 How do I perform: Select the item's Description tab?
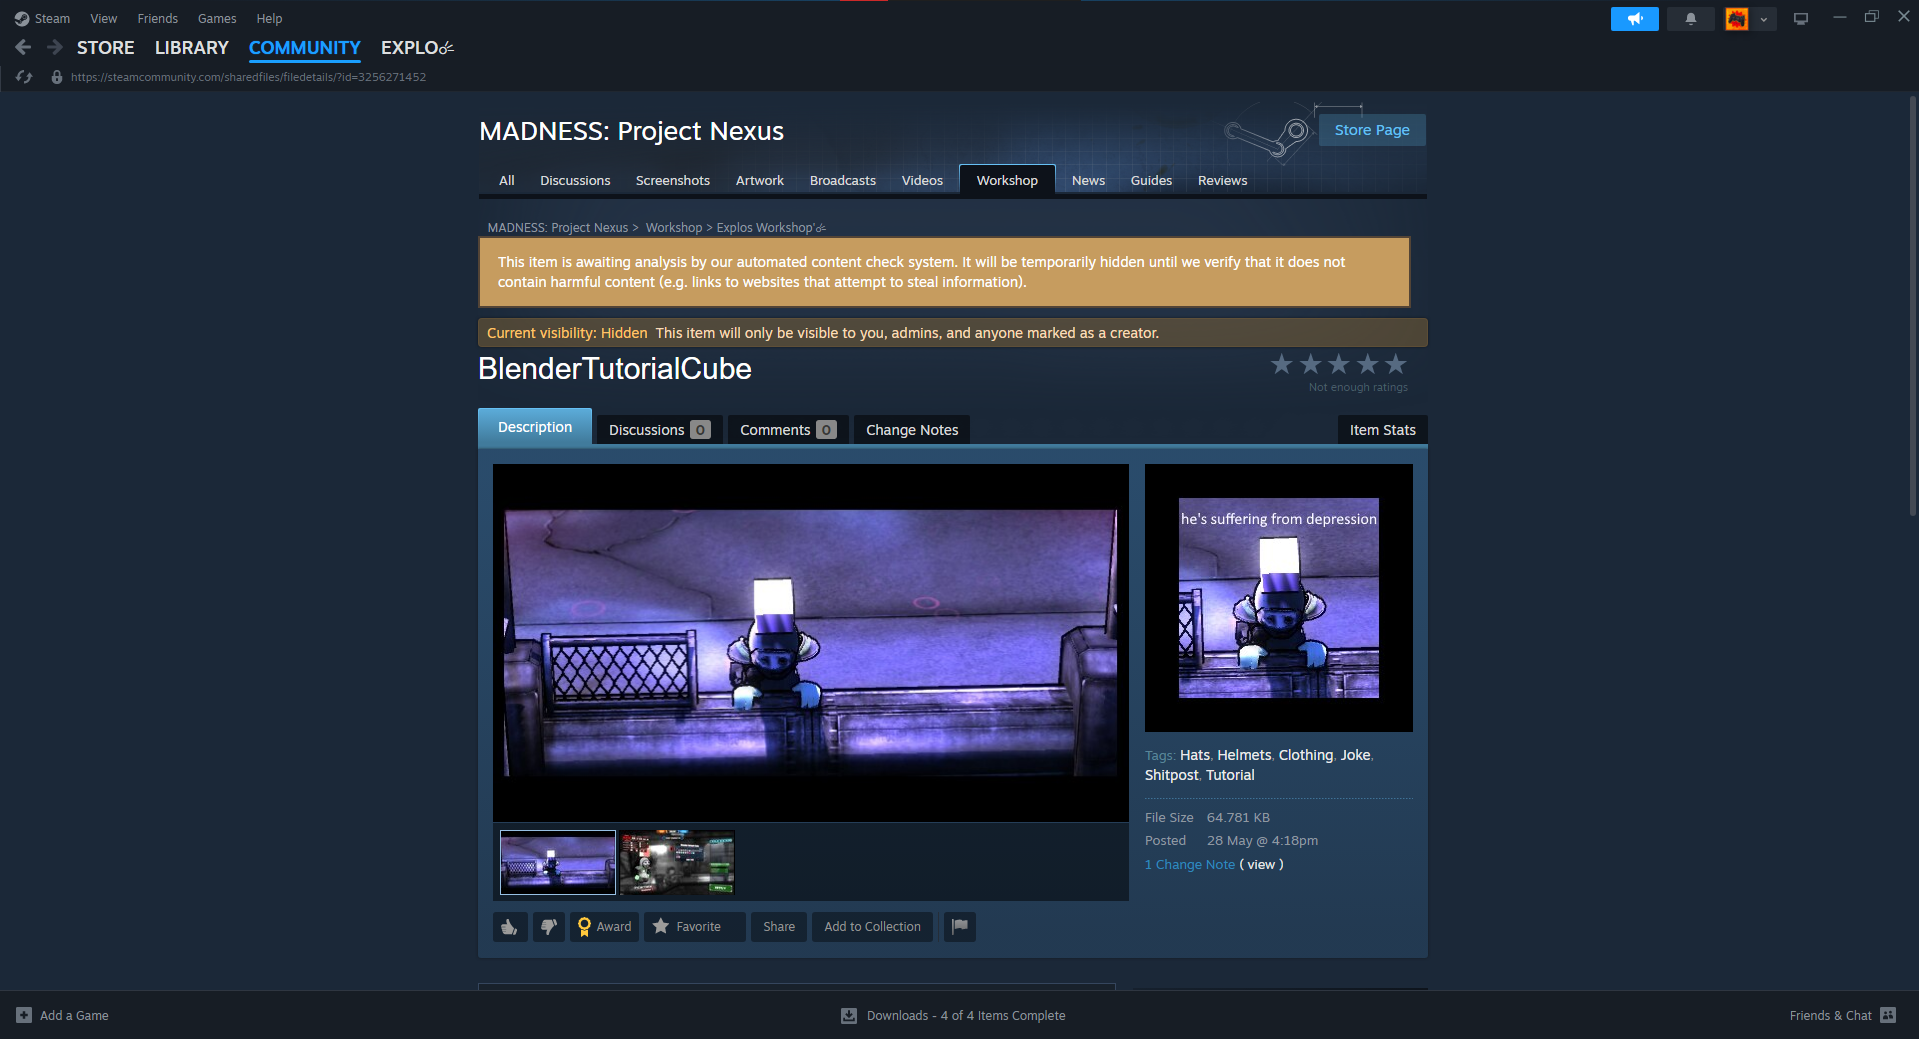535,427
